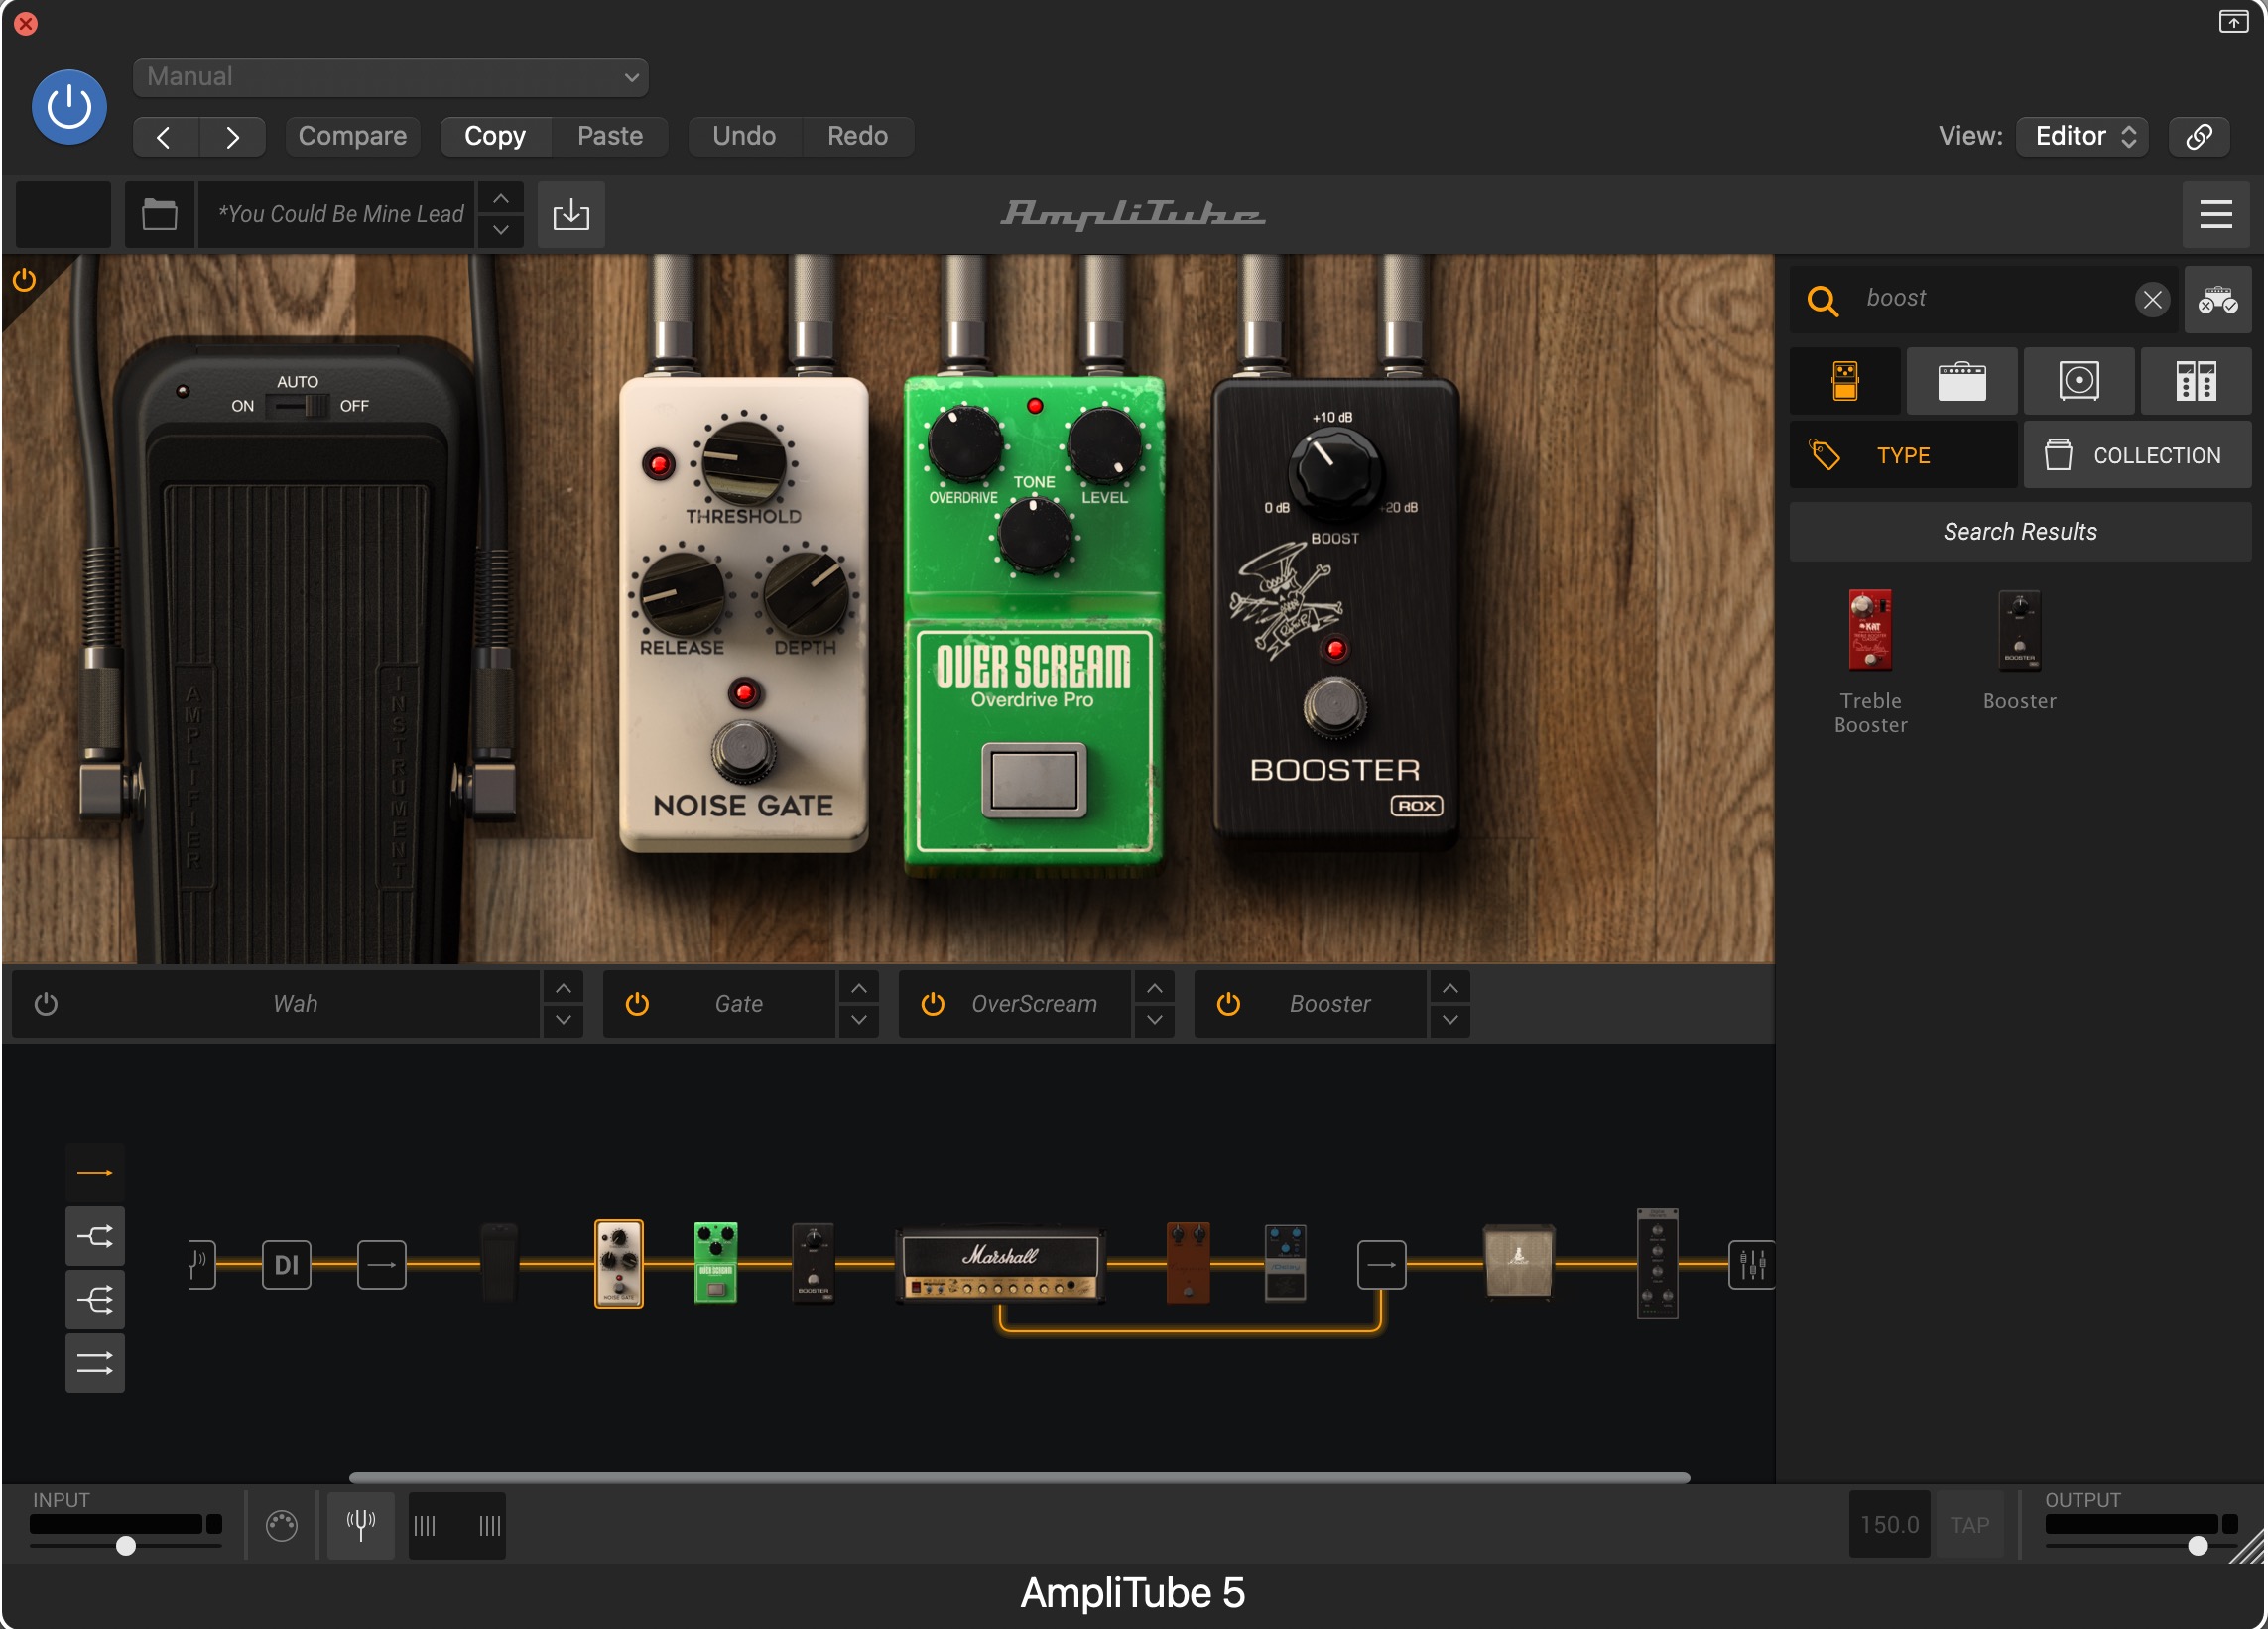Click the 150.0 tempo value
The height and width of the screenshot is (1629, 2268).
[1889, 1525]
